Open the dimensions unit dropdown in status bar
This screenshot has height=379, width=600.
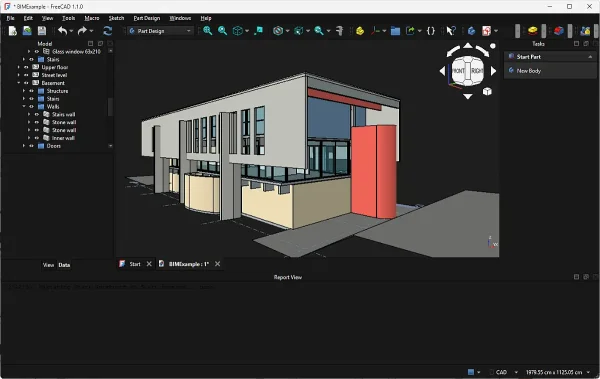tap(558, 372)
